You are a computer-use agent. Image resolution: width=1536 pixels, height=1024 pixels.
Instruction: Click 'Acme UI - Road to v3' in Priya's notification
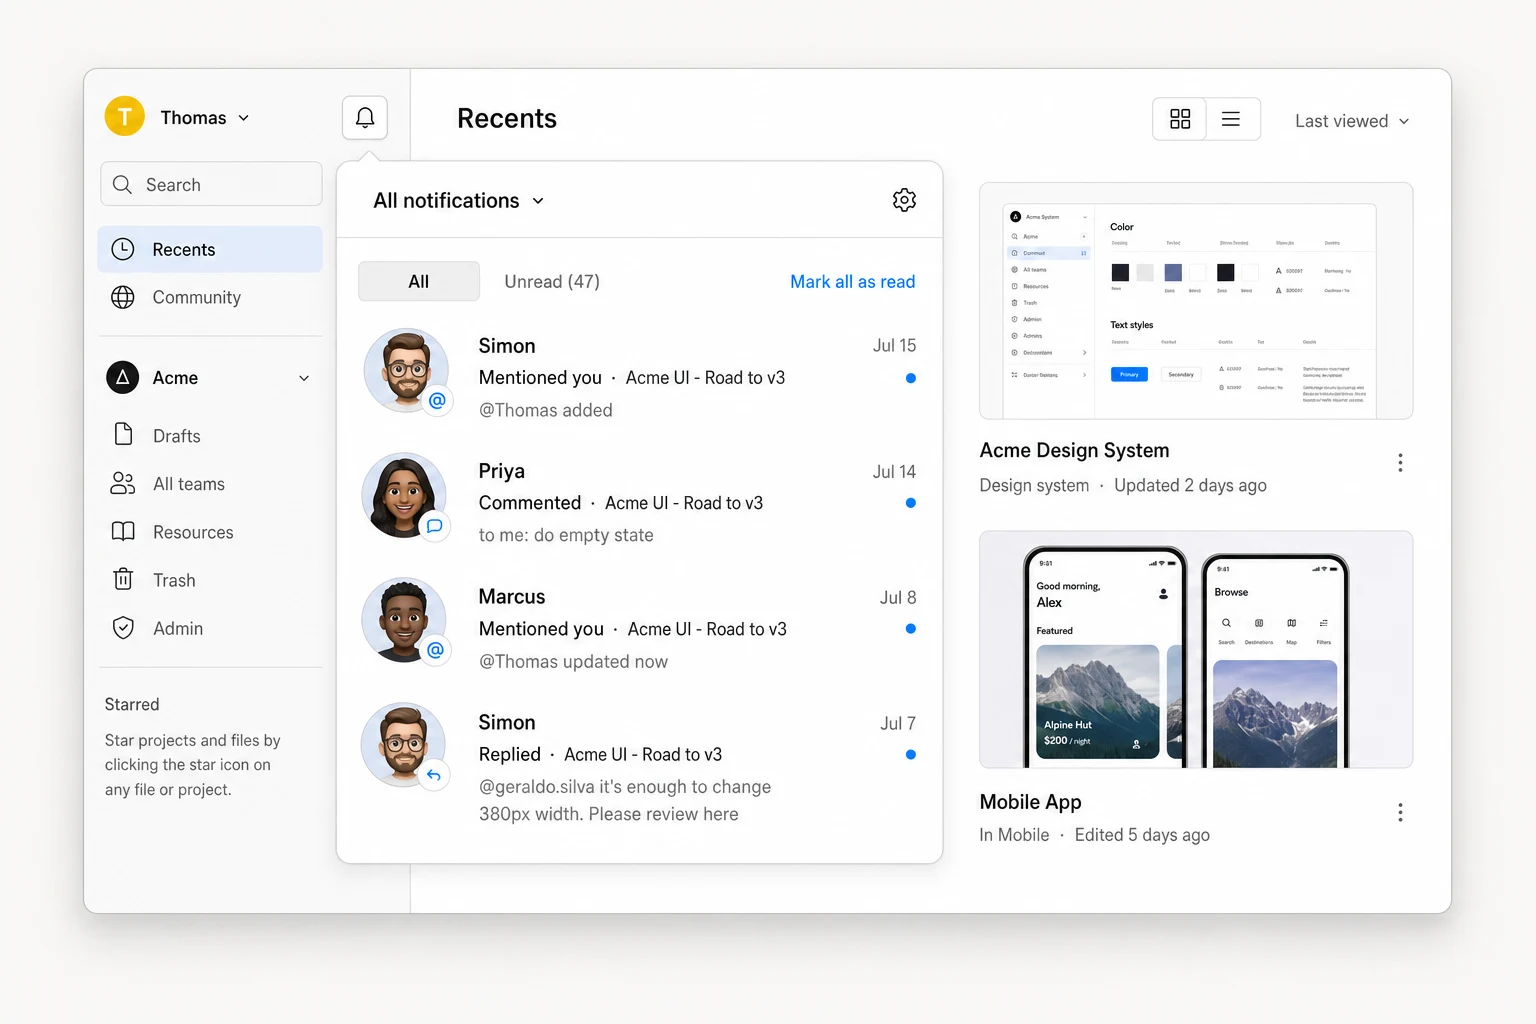(x=684, y=503)
